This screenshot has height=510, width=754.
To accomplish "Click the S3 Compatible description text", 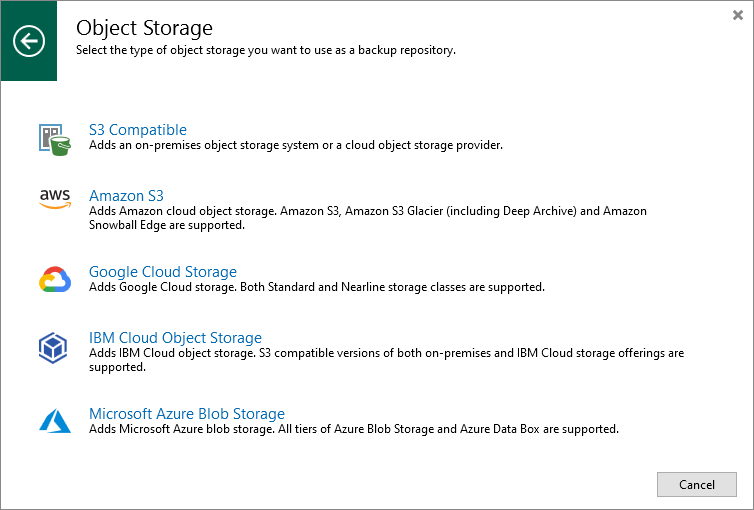I will [296, 145].
